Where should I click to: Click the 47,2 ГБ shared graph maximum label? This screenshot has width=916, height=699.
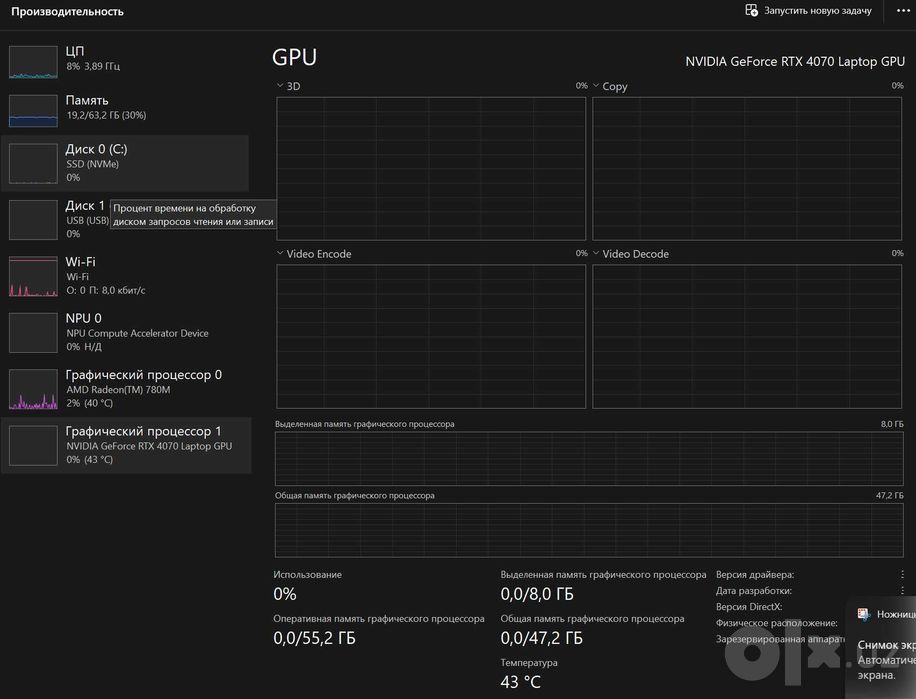(x=890, y=495)
